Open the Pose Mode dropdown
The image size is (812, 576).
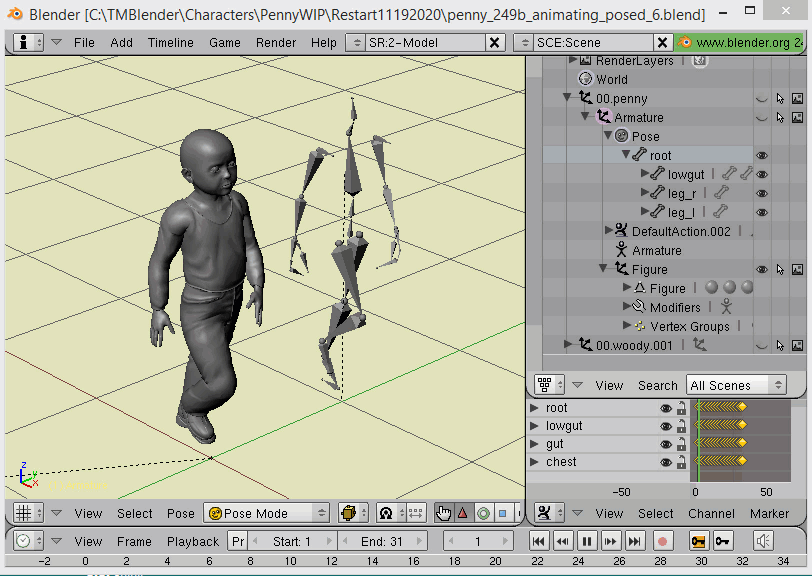click(x=266, y=513)
